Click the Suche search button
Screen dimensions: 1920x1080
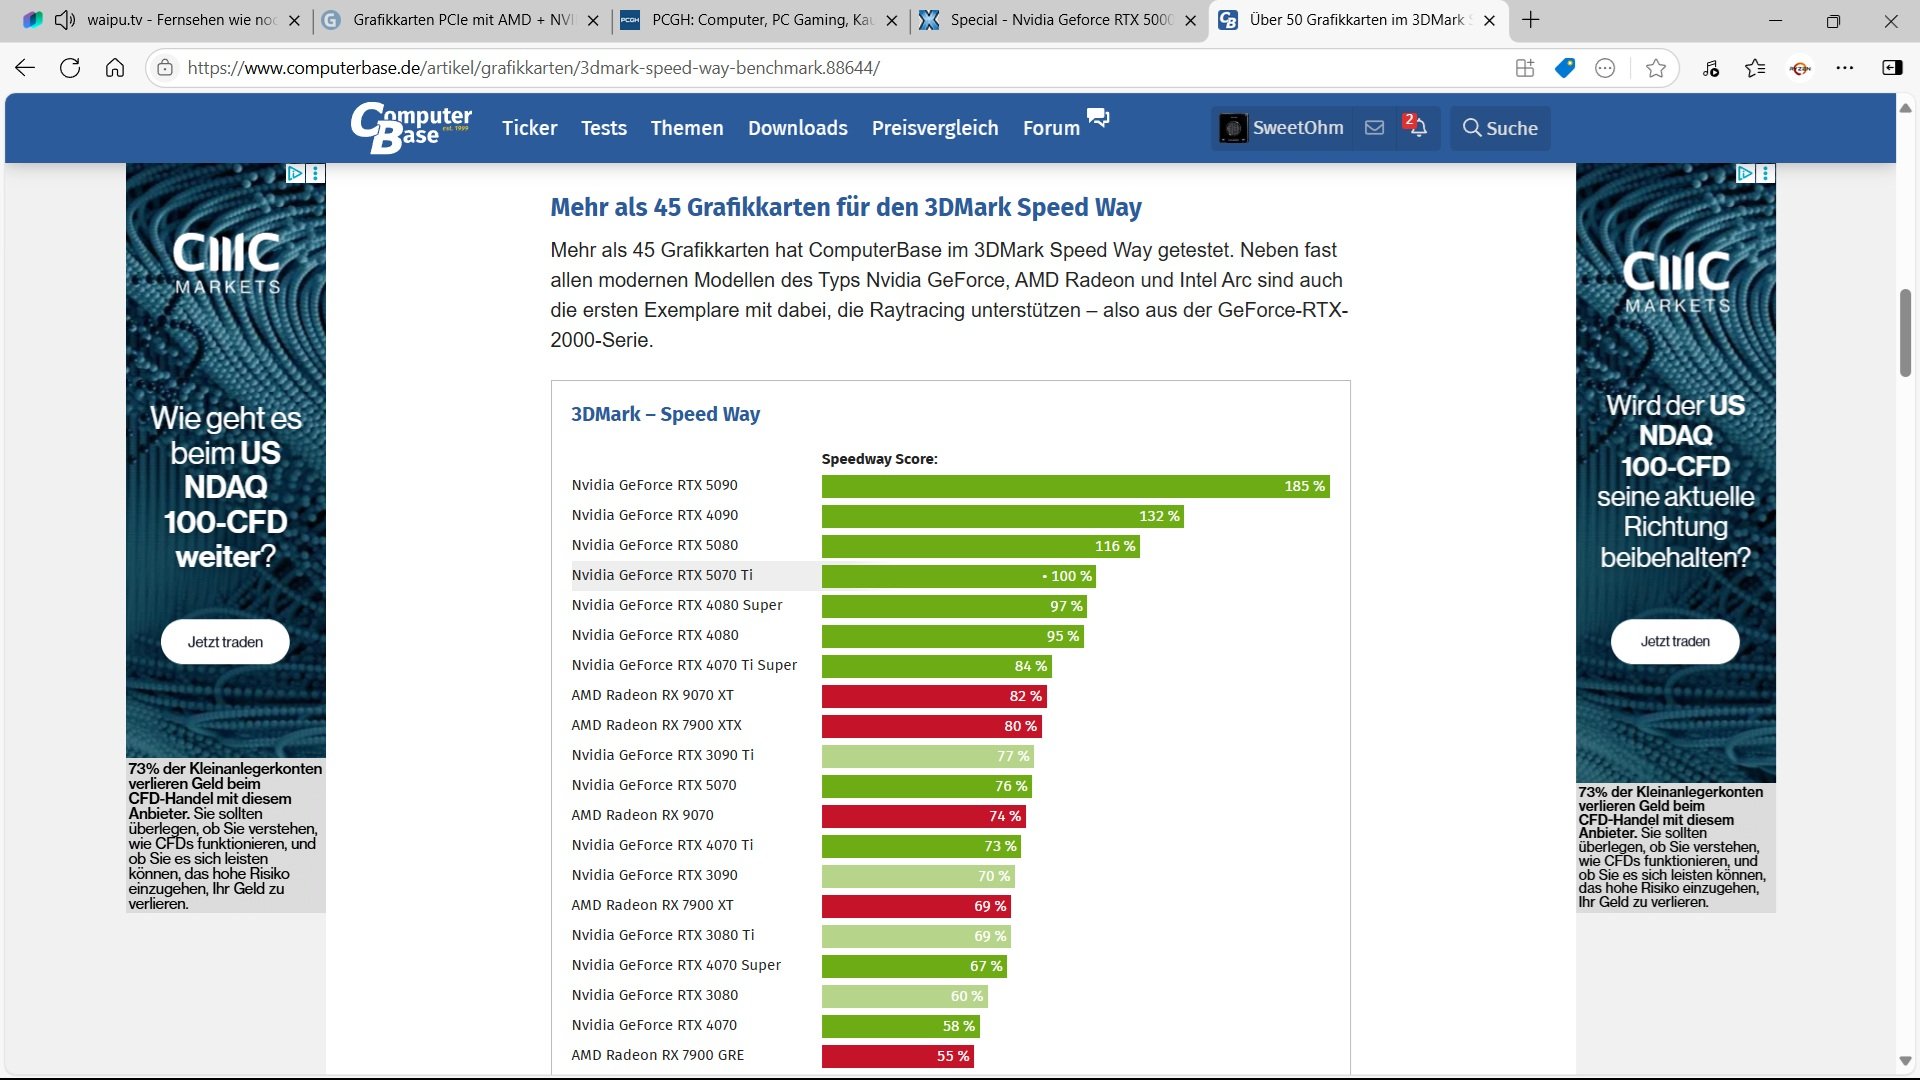(x=1500, y=128)
